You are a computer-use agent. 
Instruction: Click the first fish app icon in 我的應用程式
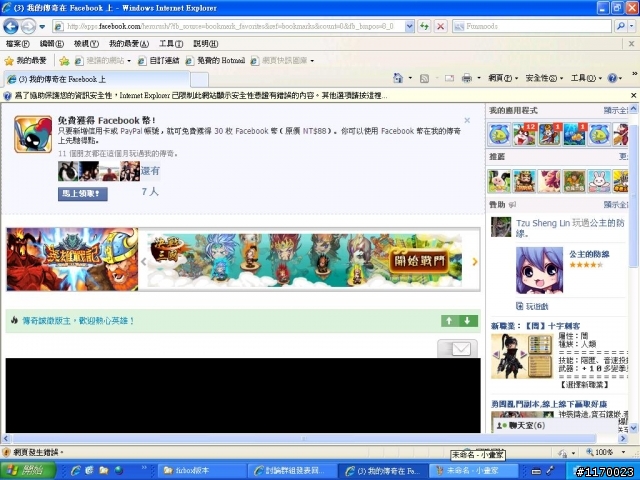coord(499,135)
